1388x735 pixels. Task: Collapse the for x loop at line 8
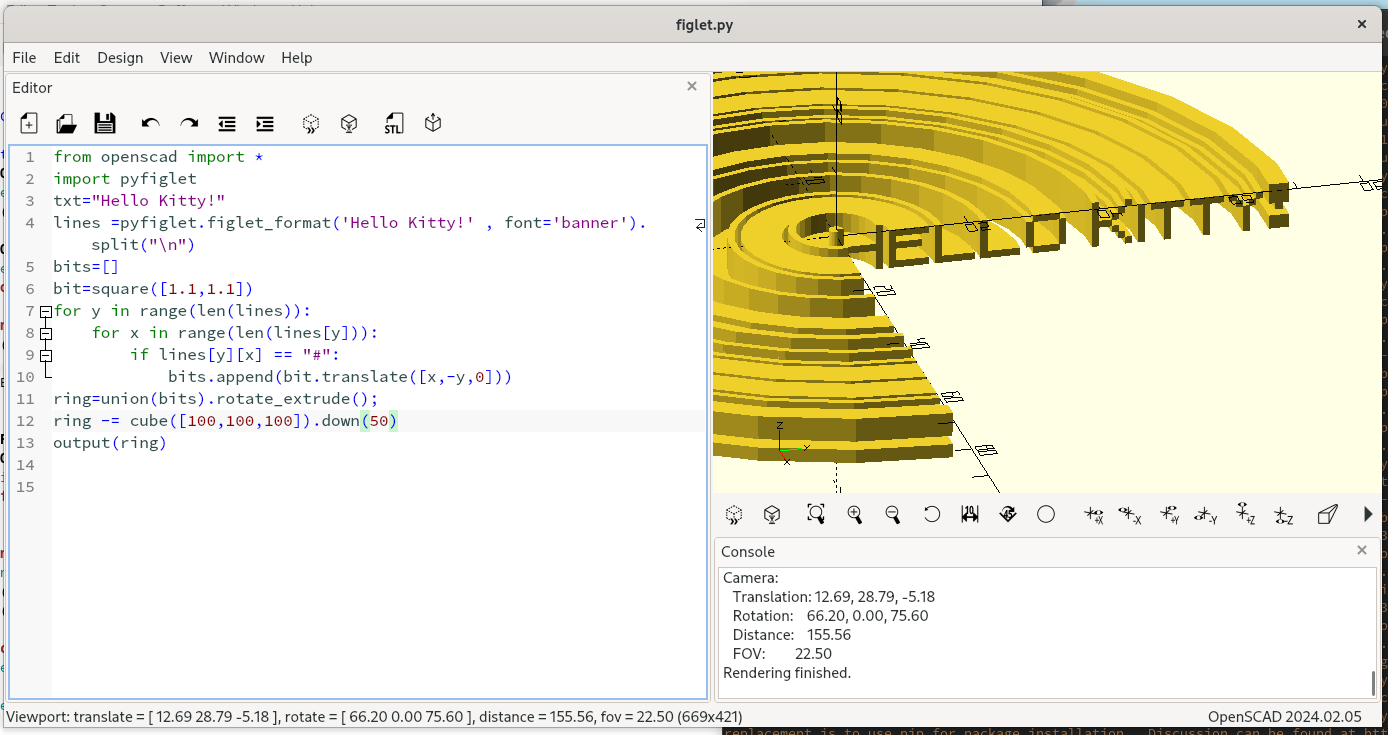point(45,333)
